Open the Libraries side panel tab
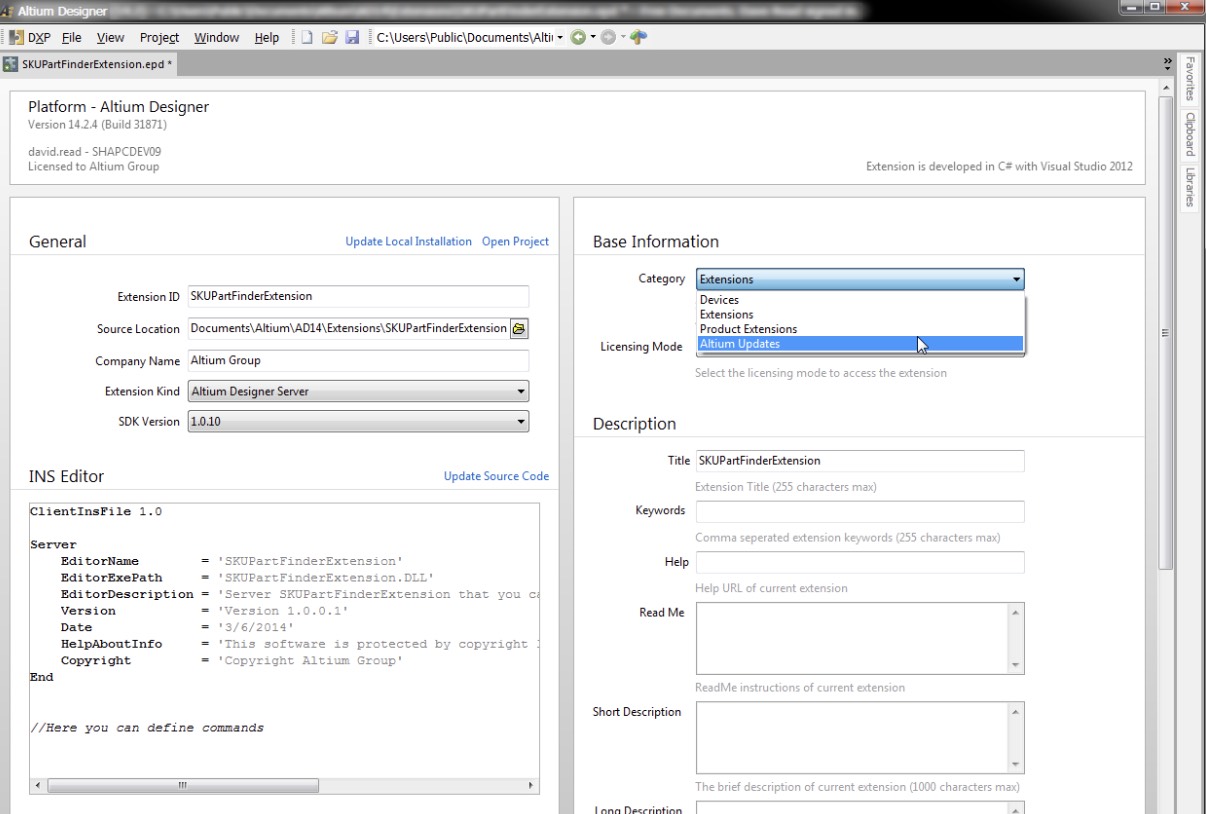 coord(1190,187)
